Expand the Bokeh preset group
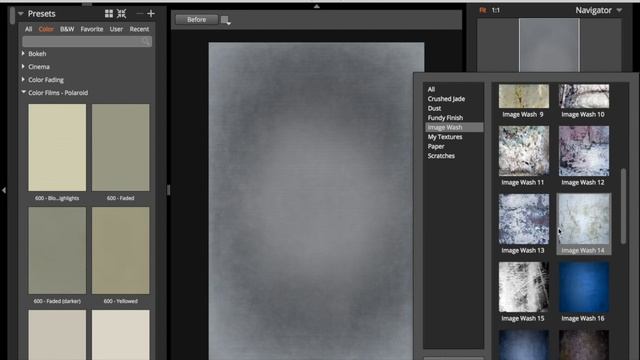The width and height of the screenshot is (640, 360). click(x=23, y=53)
